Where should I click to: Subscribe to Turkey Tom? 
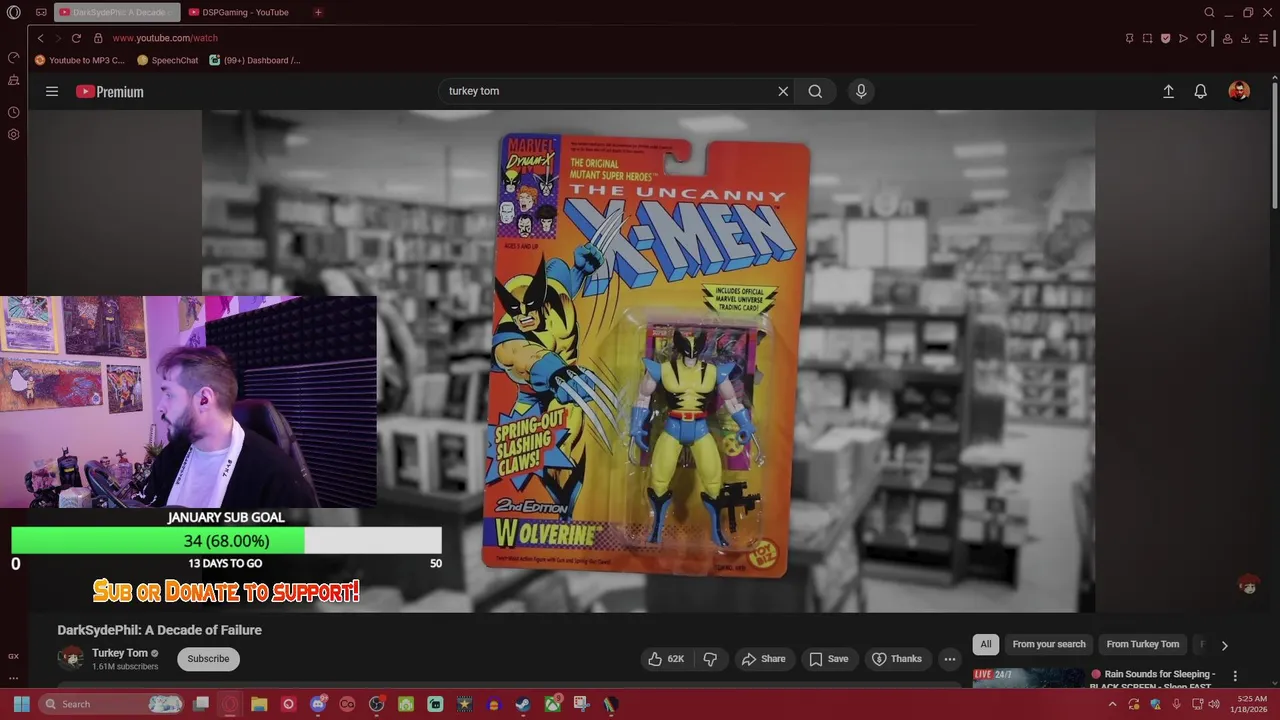point(208,659)
